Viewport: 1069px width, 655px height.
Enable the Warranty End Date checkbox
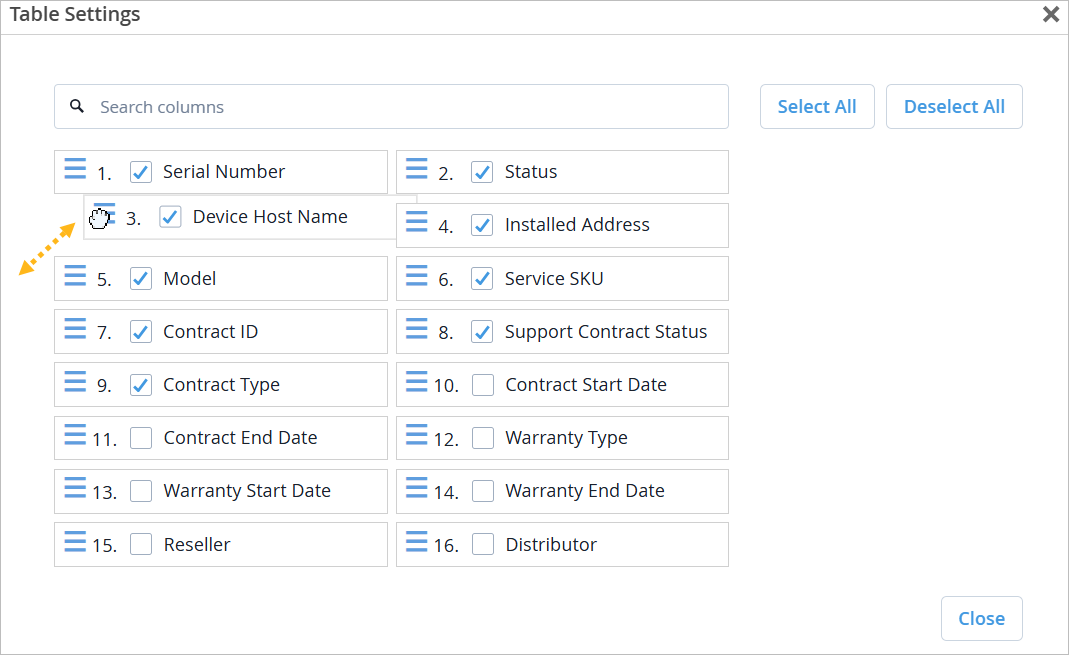coord(483,491)
